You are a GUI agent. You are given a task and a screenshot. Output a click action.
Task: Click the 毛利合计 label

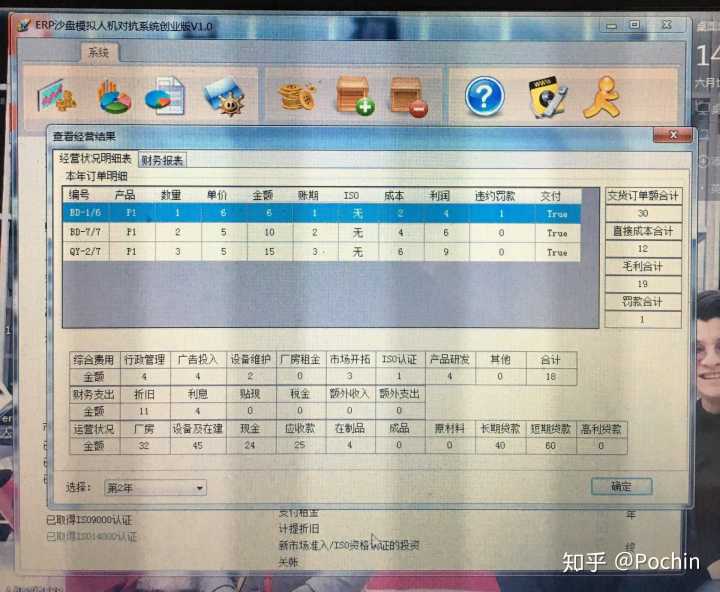[643, 266]
